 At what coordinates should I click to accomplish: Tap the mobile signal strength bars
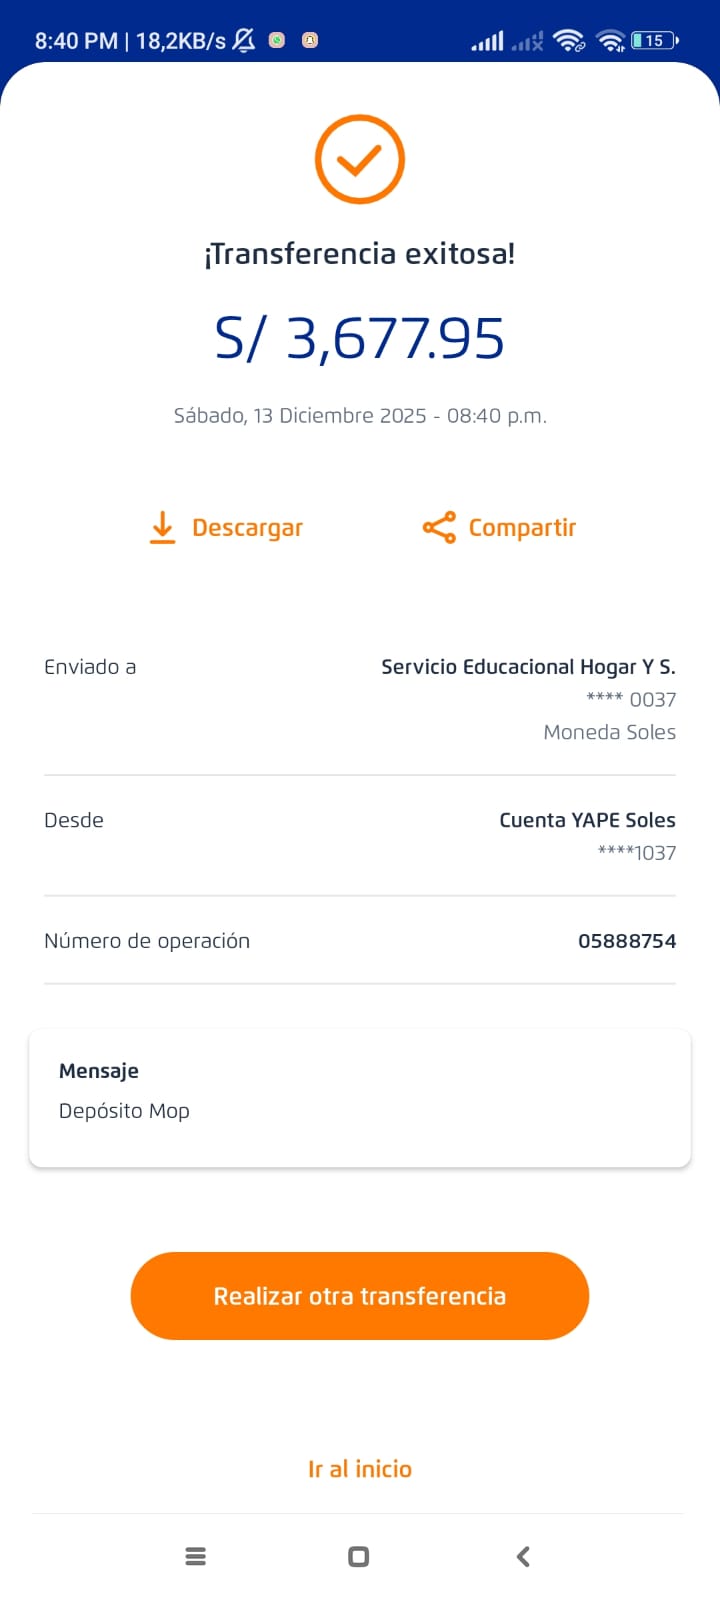coord(488,41)
